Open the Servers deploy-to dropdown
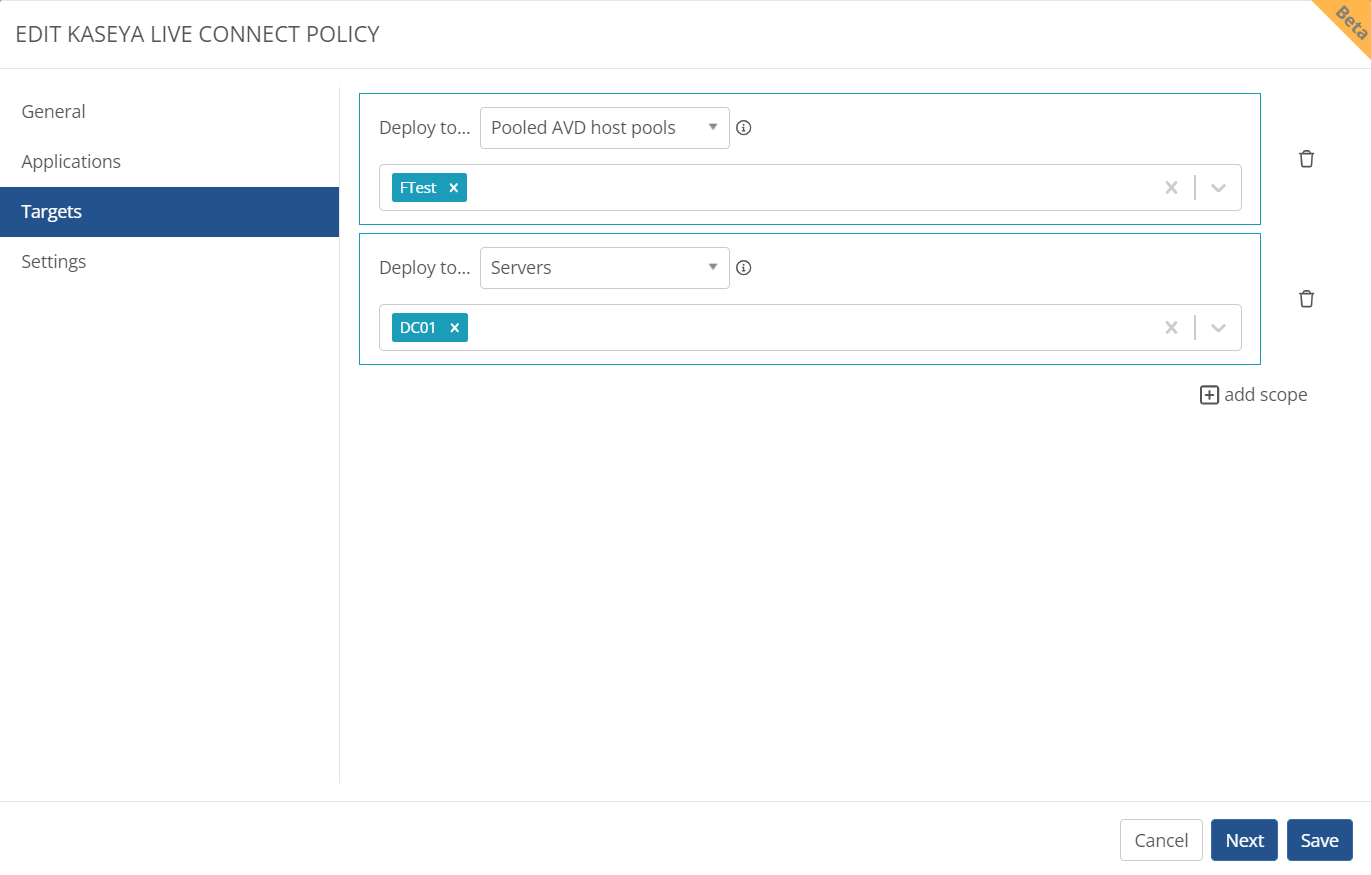 pyautogui.click(x=604, y=268)
